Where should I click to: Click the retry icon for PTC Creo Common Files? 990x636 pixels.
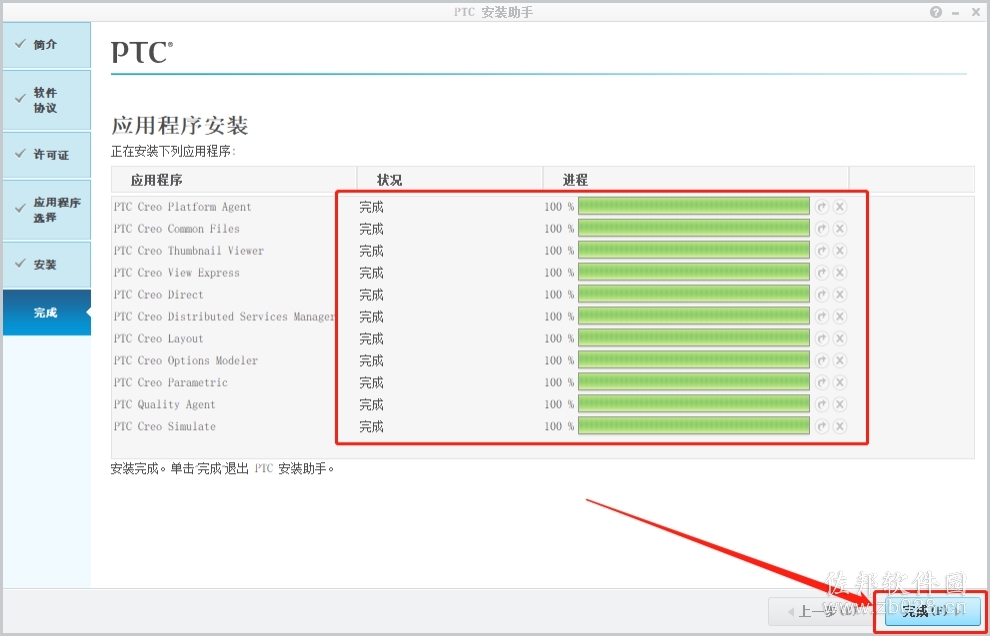click(x=821, y=229)
